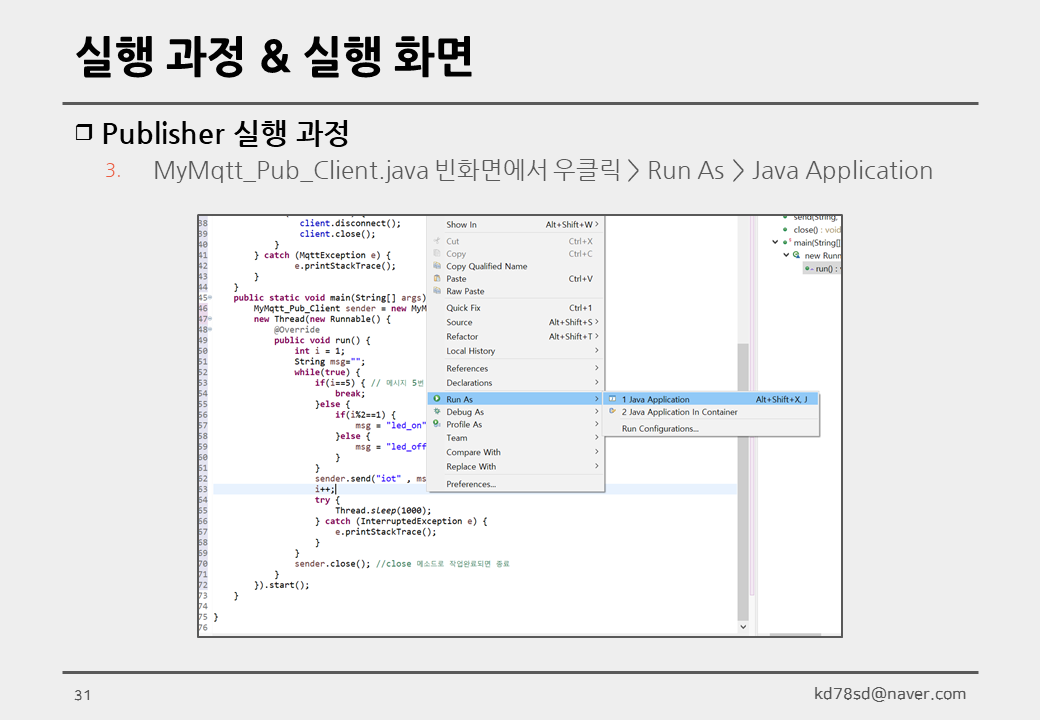Image resolution: width=1040 pixels, height=720 pixels.
Task: Toggle the fold marker at line 48
Action: (x=210, y=330)
